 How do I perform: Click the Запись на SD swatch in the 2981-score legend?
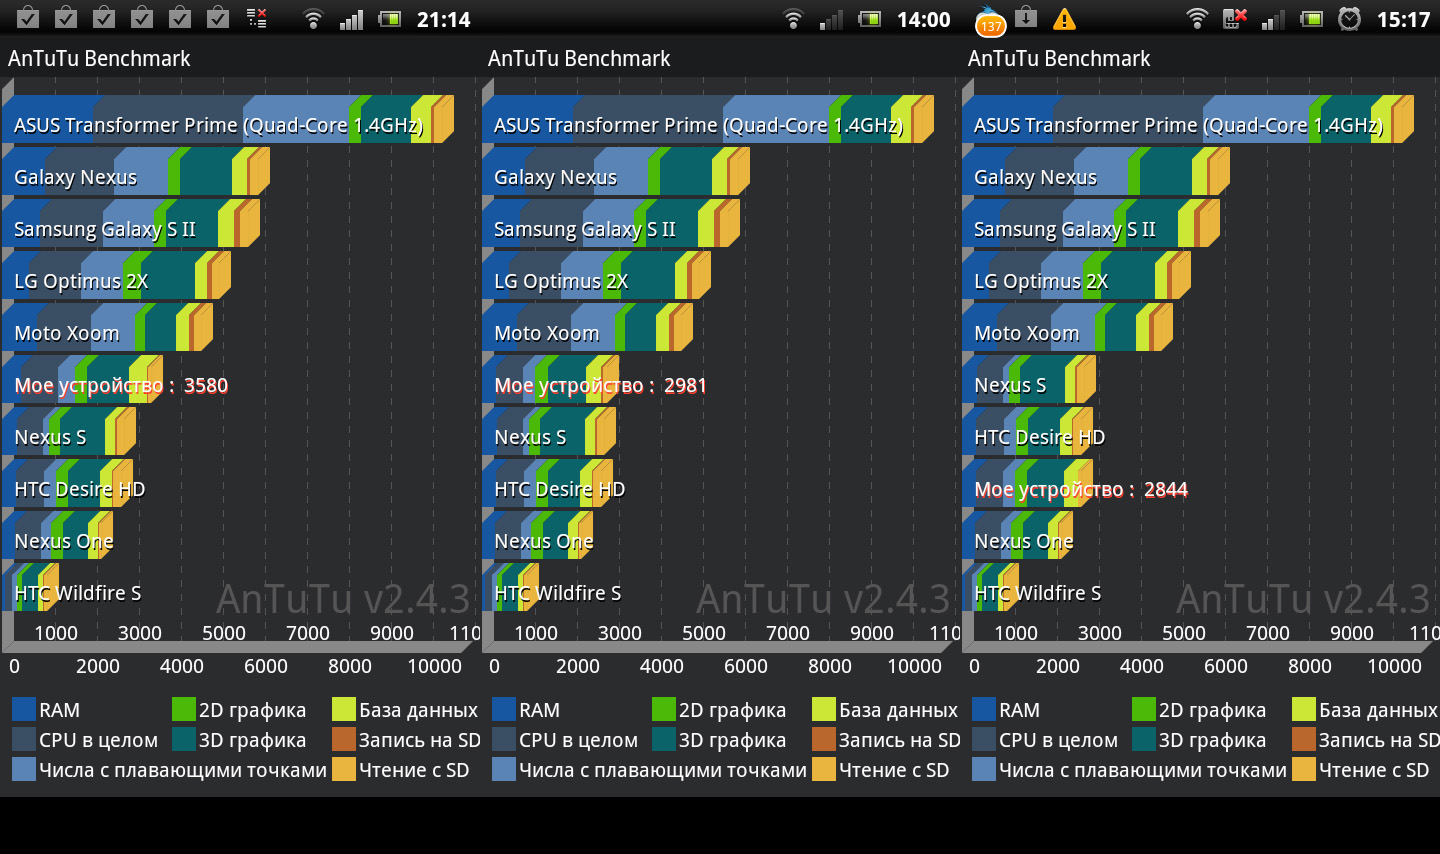(824, 740)
